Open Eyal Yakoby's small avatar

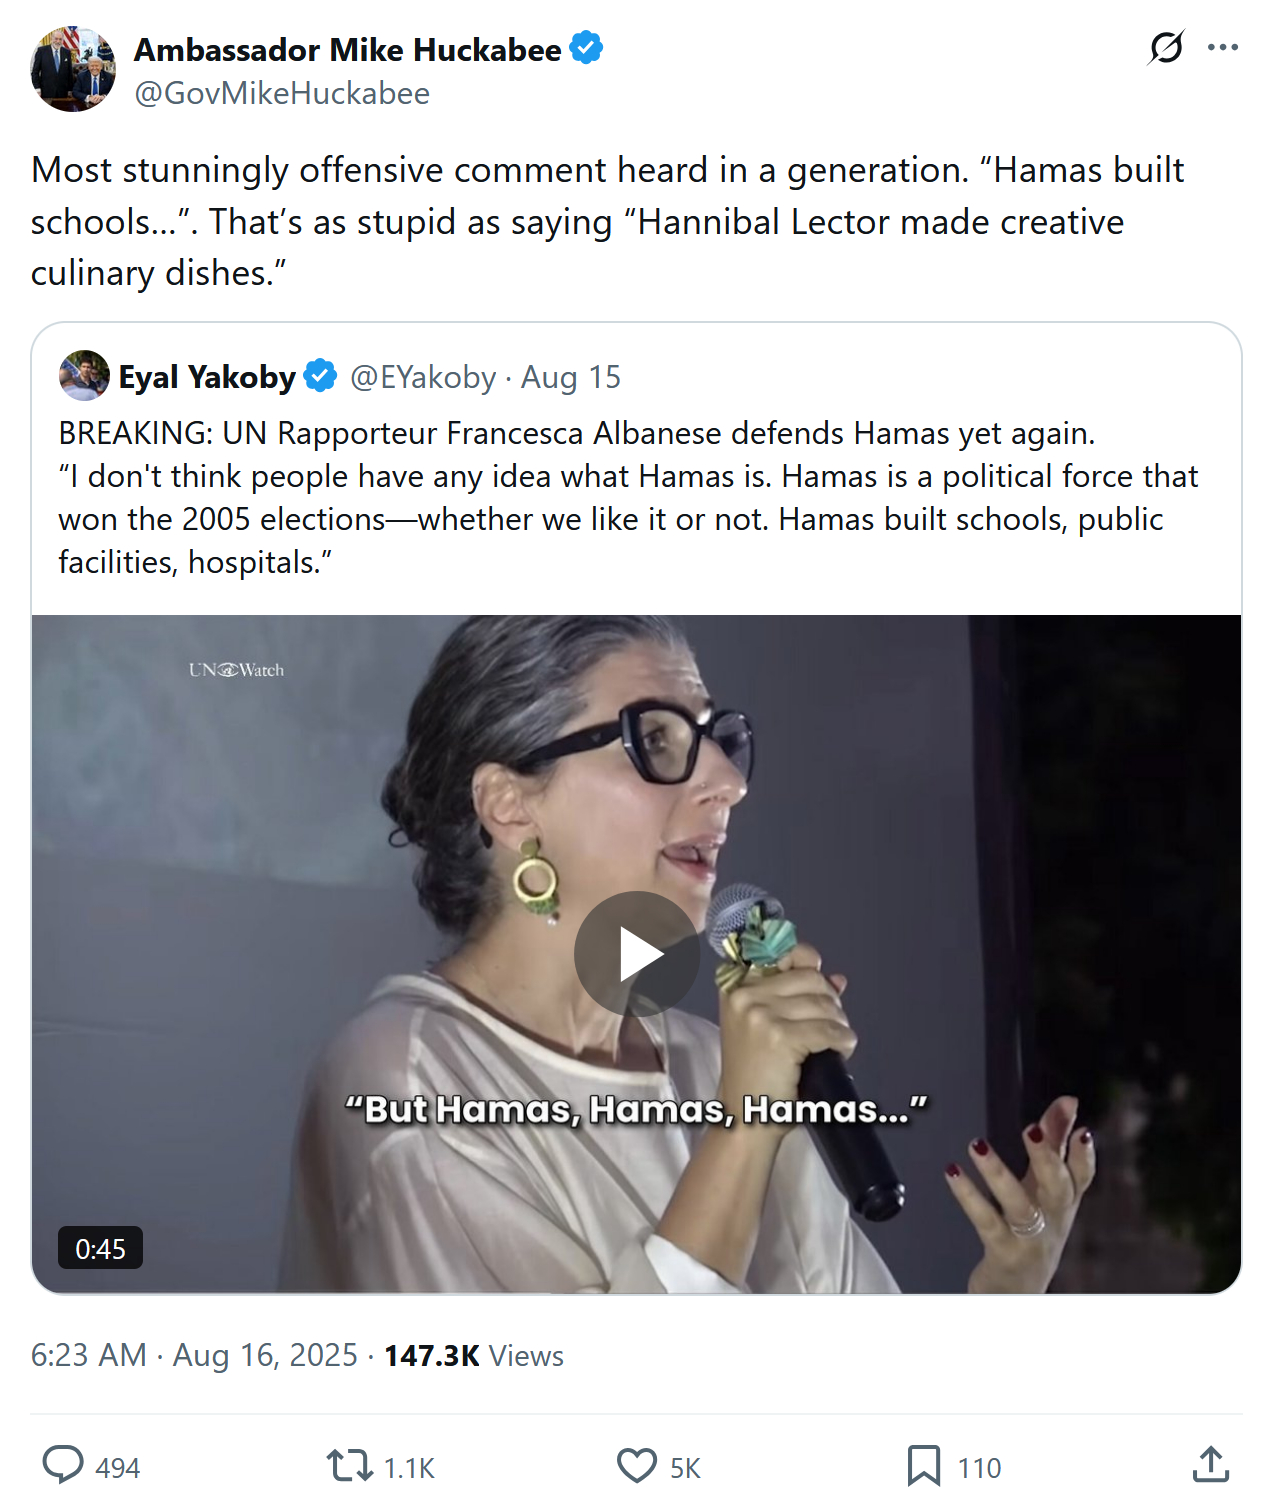(x=84, y=376)
